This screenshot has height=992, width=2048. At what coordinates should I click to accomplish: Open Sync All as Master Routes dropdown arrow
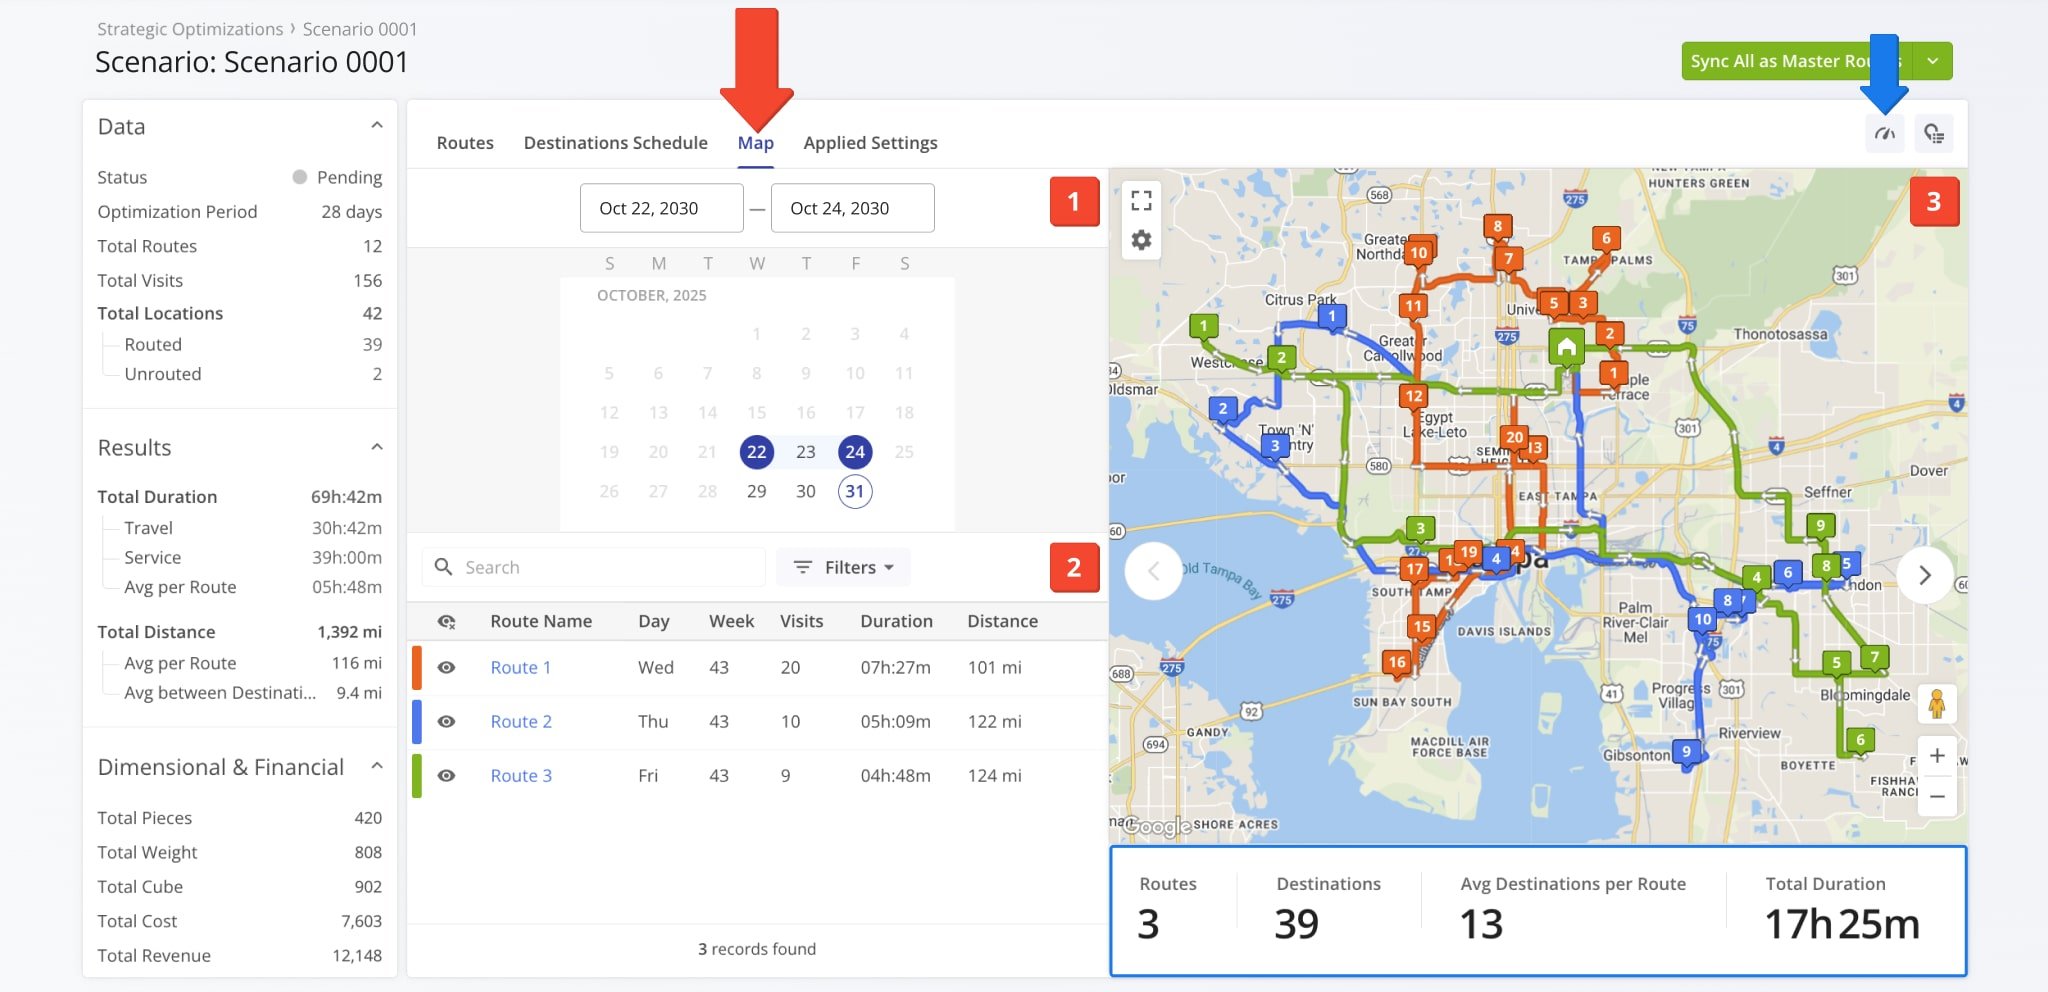coord(1933,61)
